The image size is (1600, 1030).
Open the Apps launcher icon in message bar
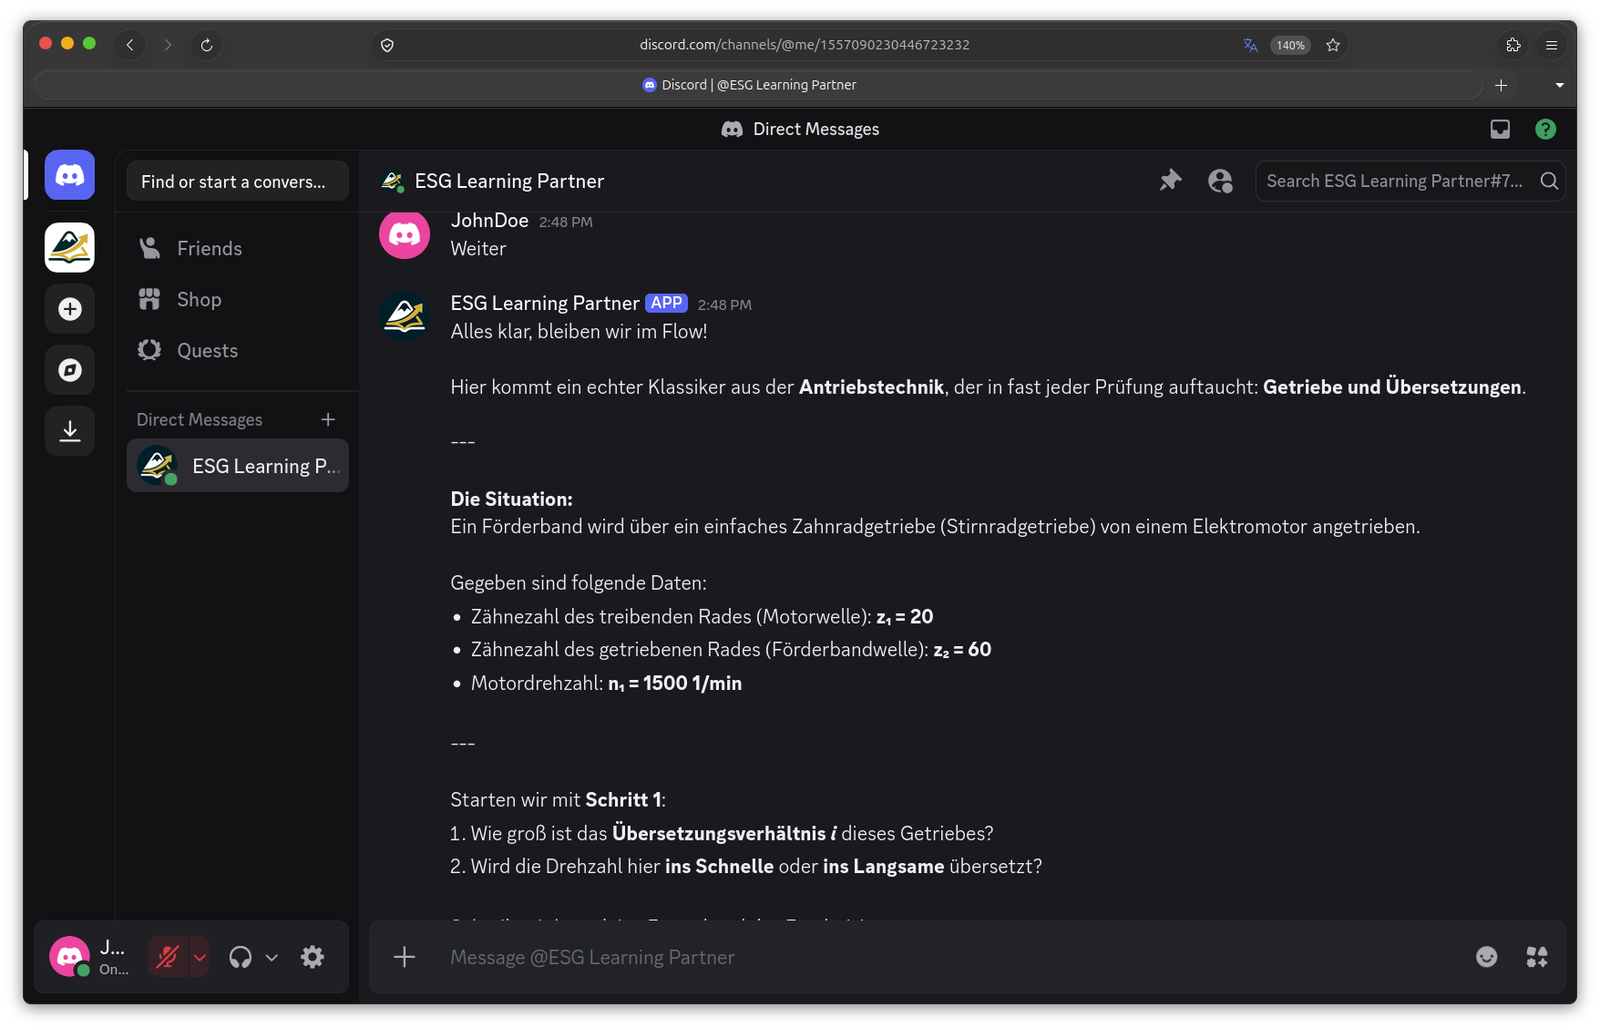tap(1537, 957)
